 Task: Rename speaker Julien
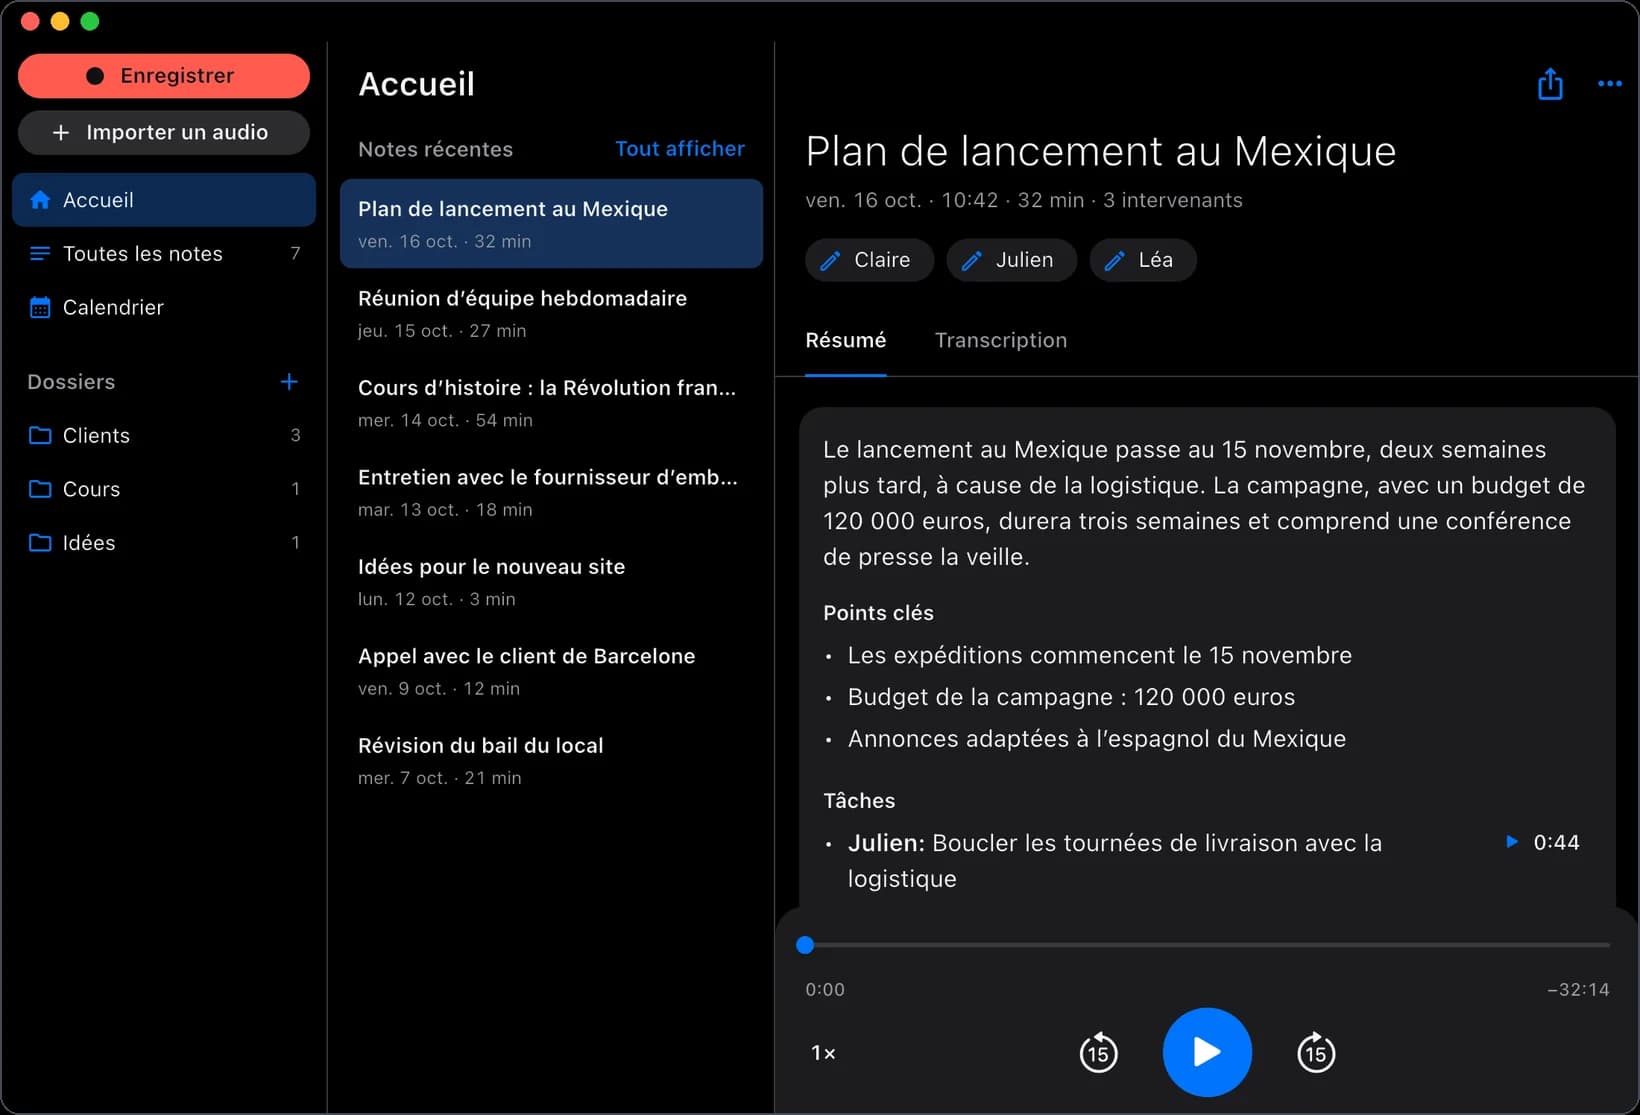tap(1011, 260)
